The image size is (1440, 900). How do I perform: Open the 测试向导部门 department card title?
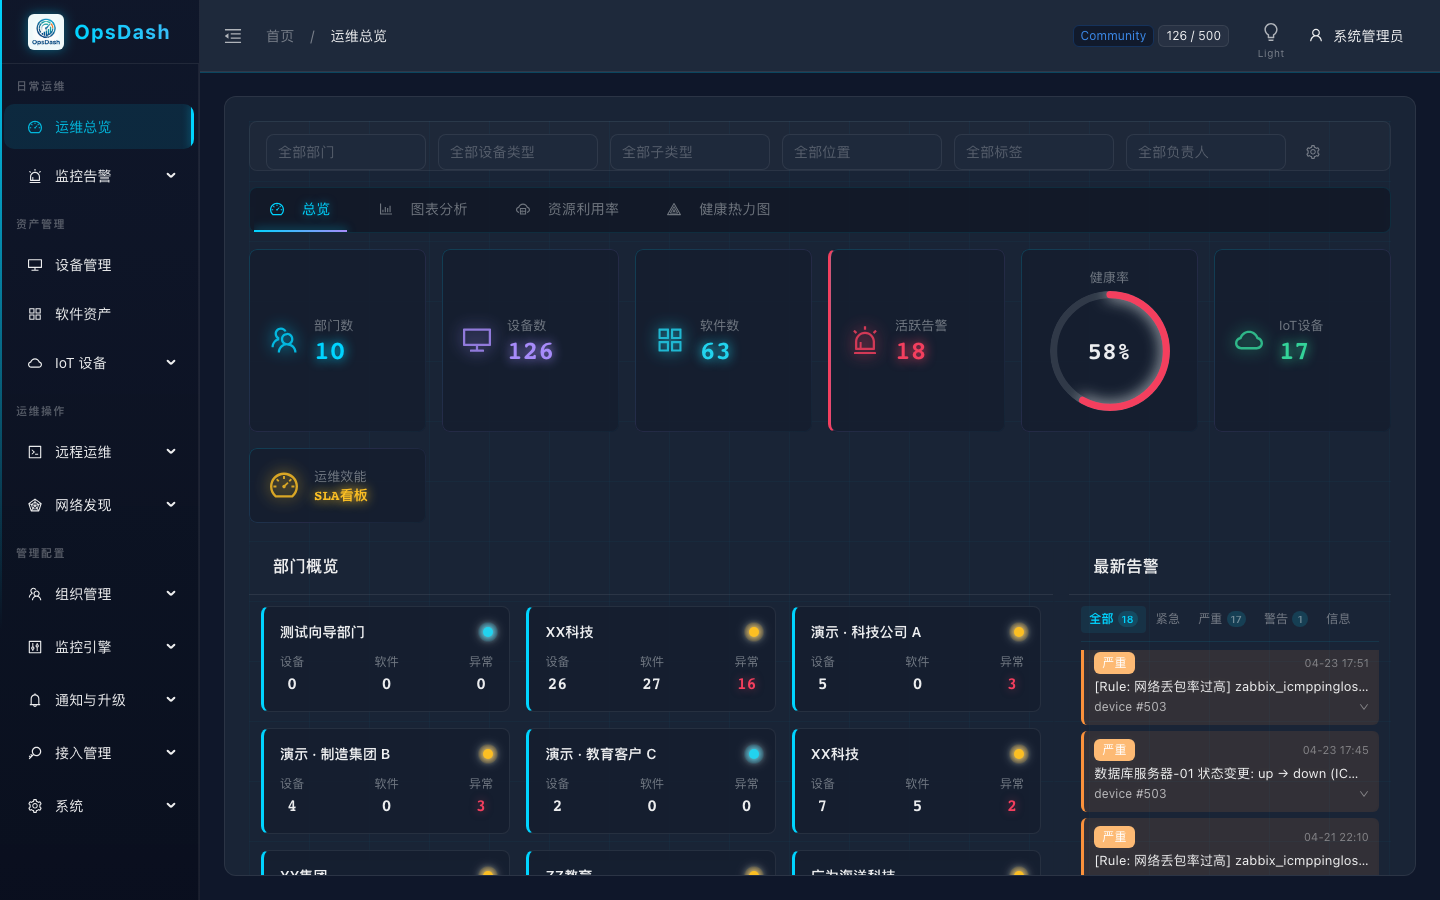322,632
